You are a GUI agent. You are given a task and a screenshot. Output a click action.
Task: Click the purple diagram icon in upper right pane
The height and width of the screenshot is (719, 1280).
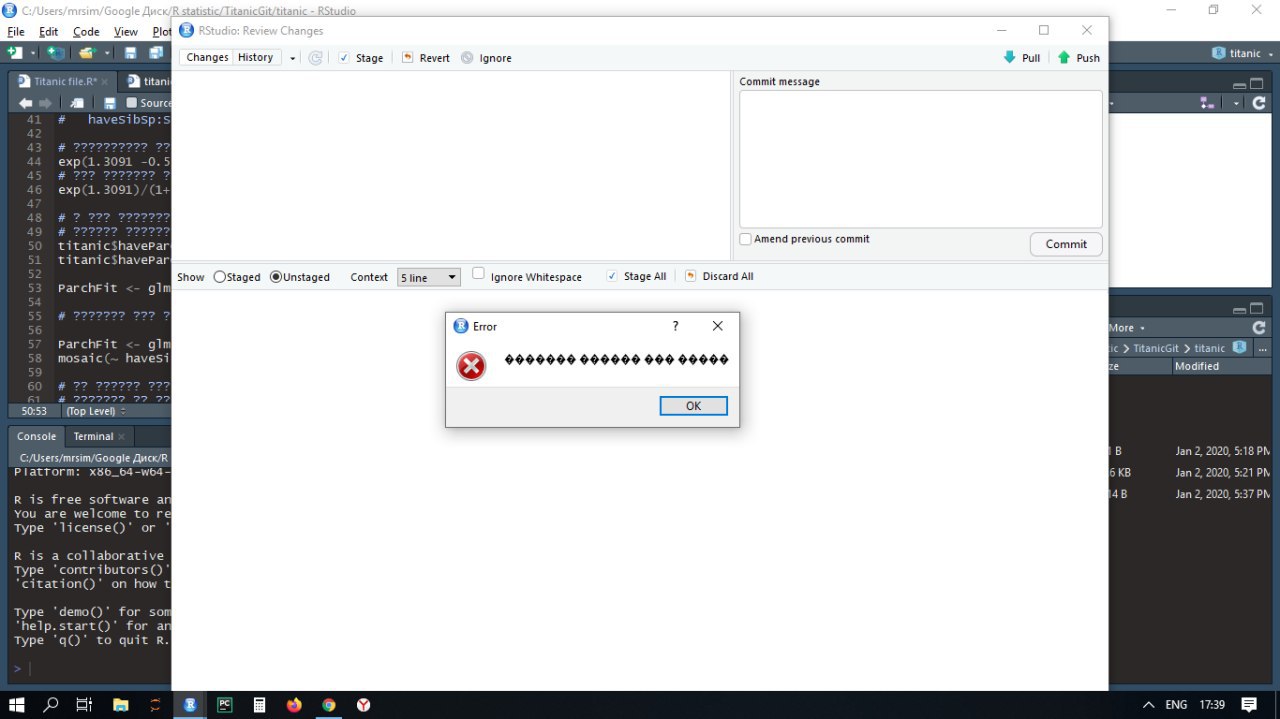tap(1207, 102)
